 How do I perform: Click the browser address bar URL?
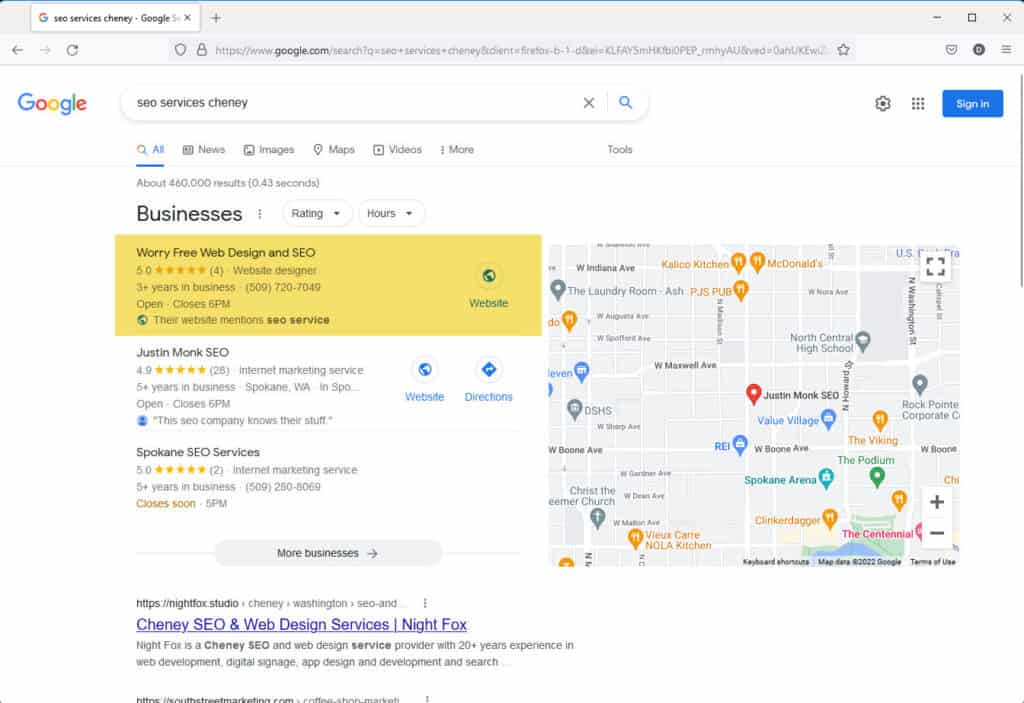pos(522,50)
